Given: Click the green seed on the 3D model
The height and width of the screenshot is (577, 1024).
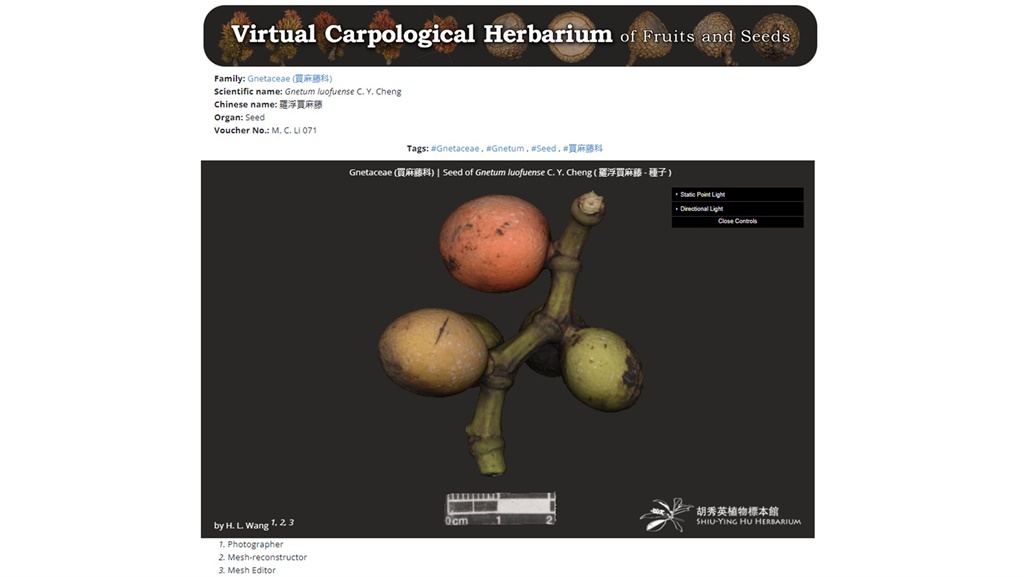Looking at the screenshot, I should [x=601, y=367].
